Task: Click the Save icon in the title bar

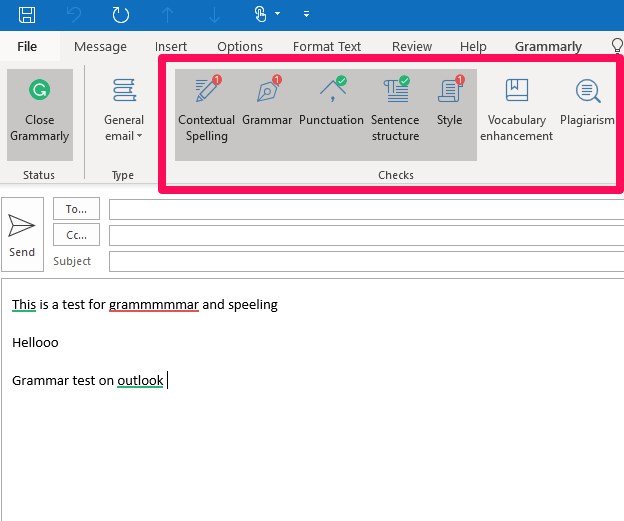Action: tap(27, 15)
